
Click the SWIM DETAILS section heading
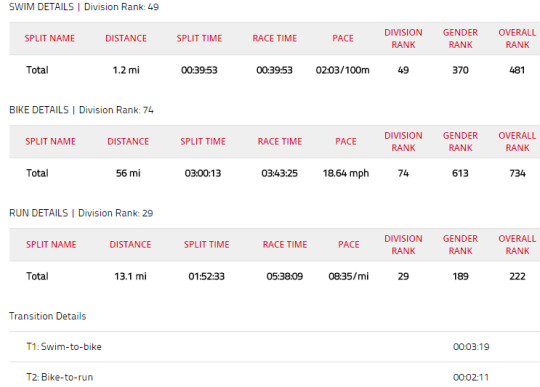coord(84,7)
